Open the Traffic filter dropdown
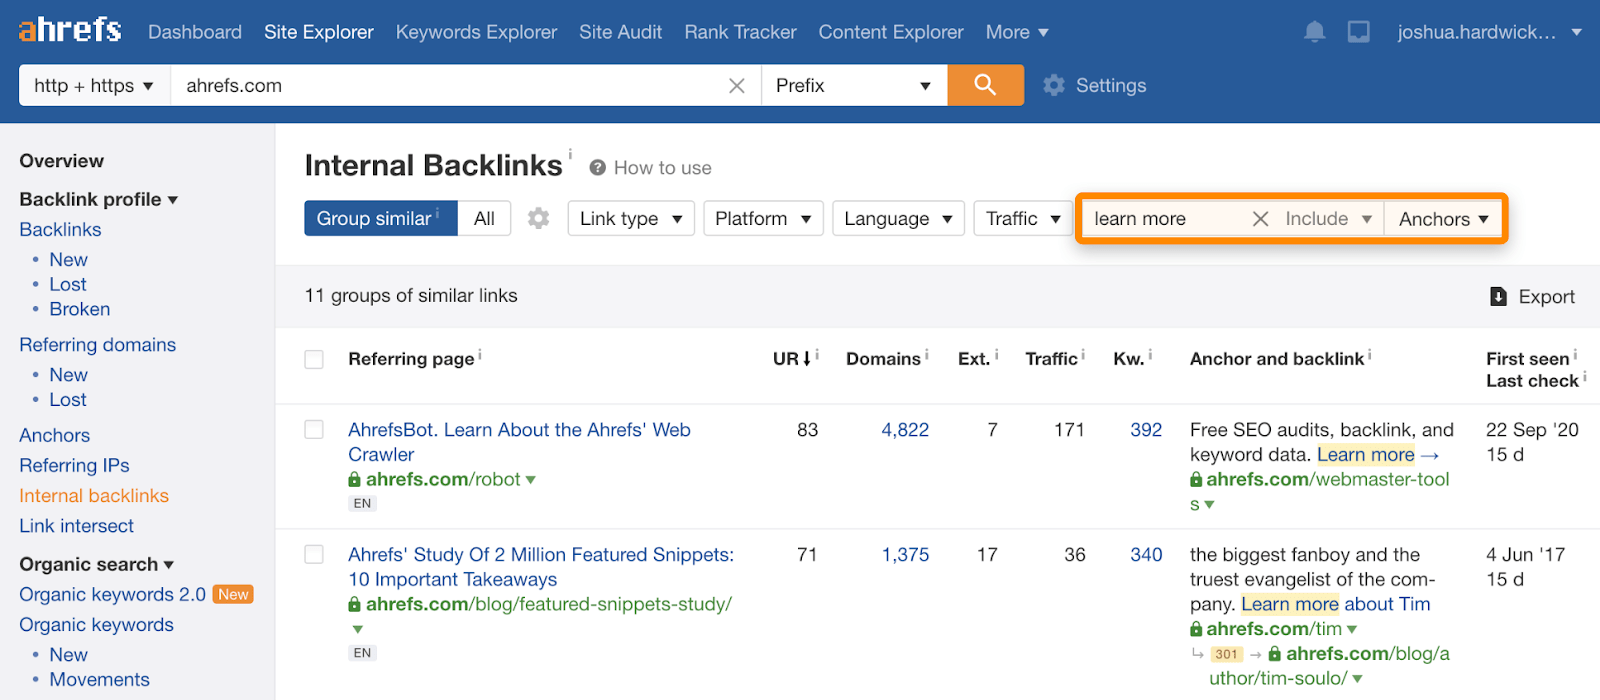 tap(1023, 218)
